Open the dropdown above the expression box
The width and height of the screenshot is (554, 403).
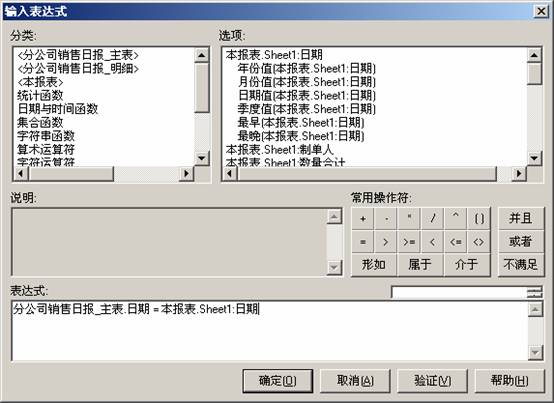coord(535,292)
